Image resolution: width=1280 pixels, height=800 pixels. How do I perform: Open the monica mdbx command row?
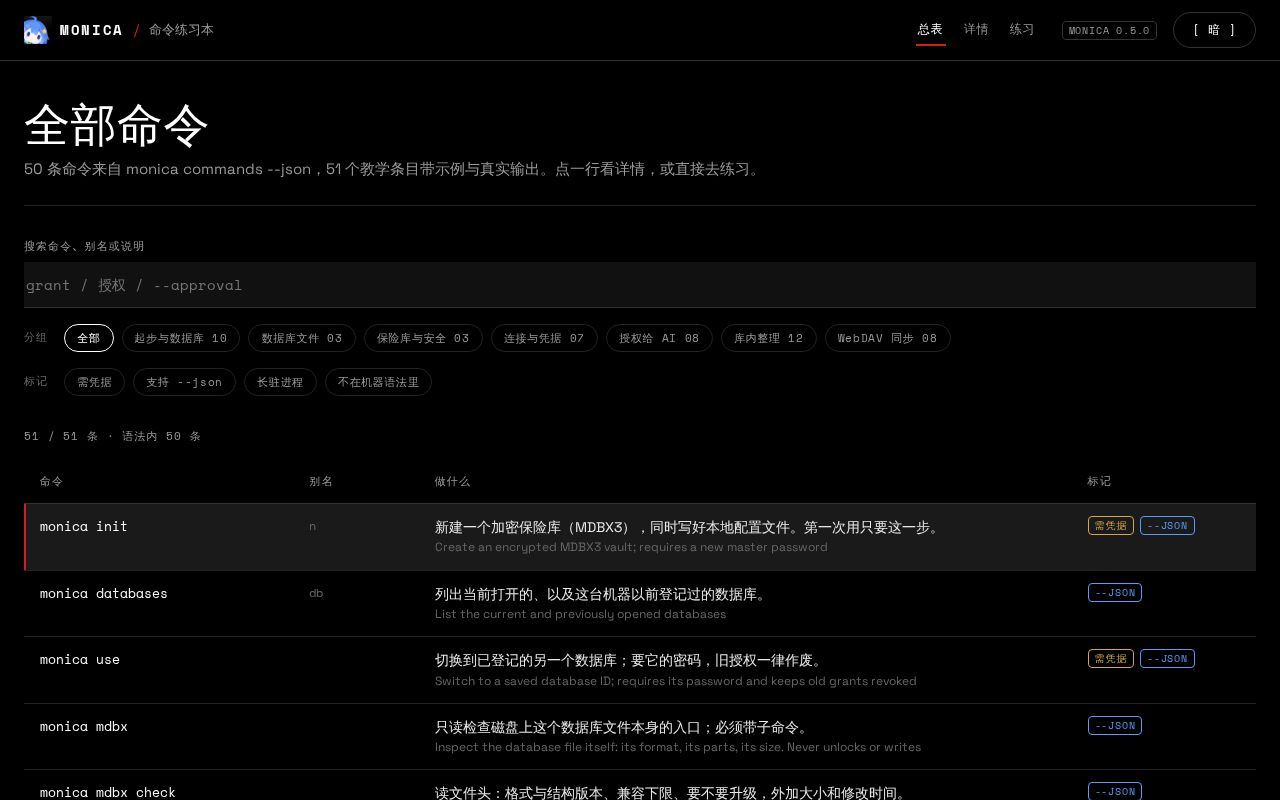click(x=640, y=737)
